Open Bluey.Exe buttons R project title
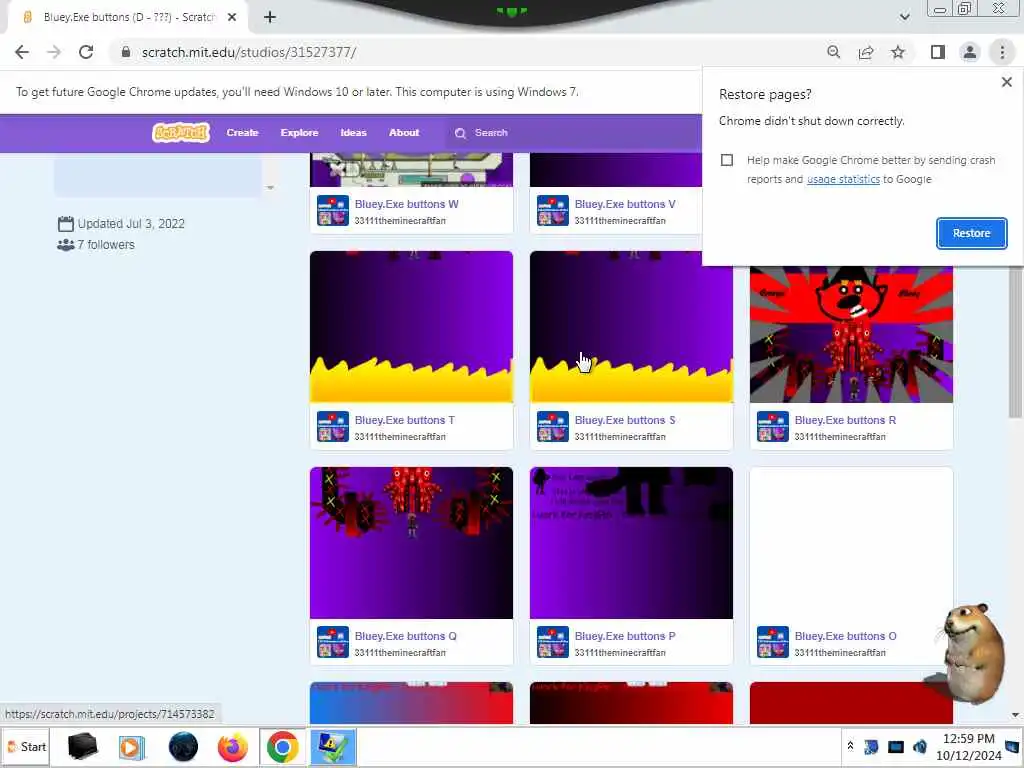The width and height of the screenshot is (1024, 768). coord(845,420)
